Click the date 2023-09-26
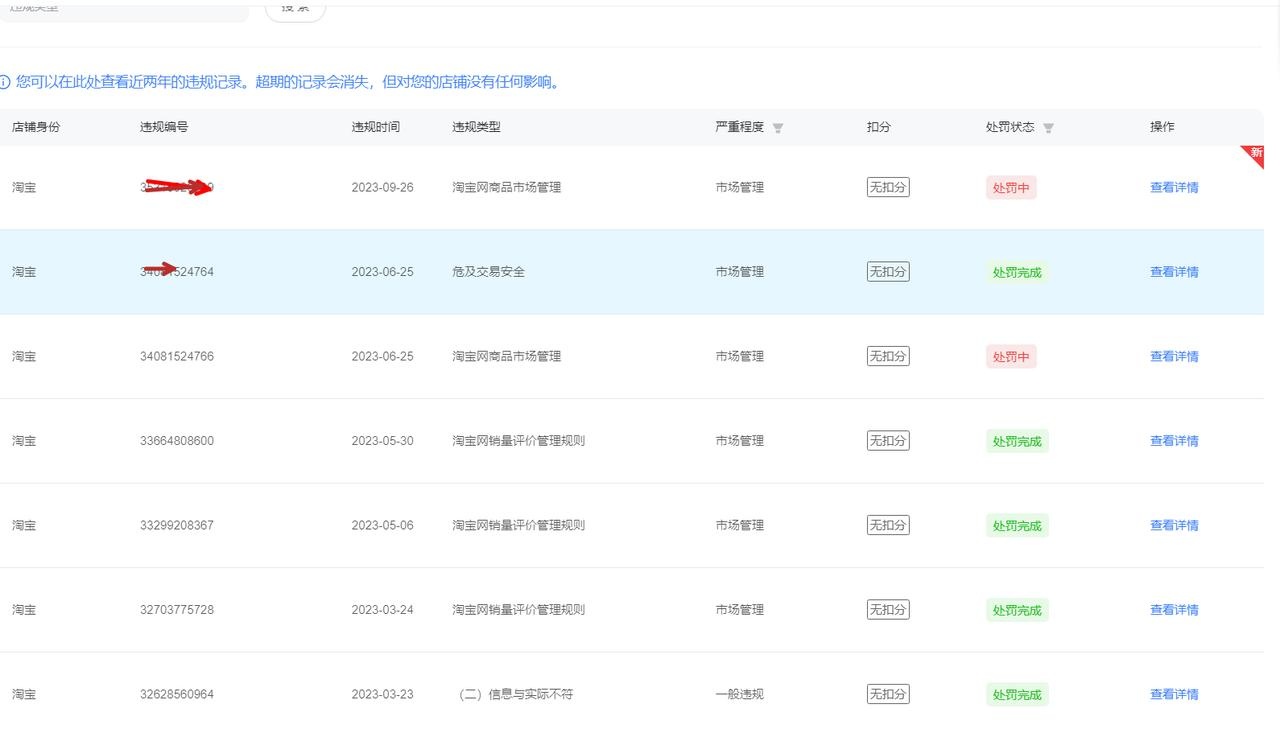Viewport: 1280px width, 733px height. [x=382, y=187]
